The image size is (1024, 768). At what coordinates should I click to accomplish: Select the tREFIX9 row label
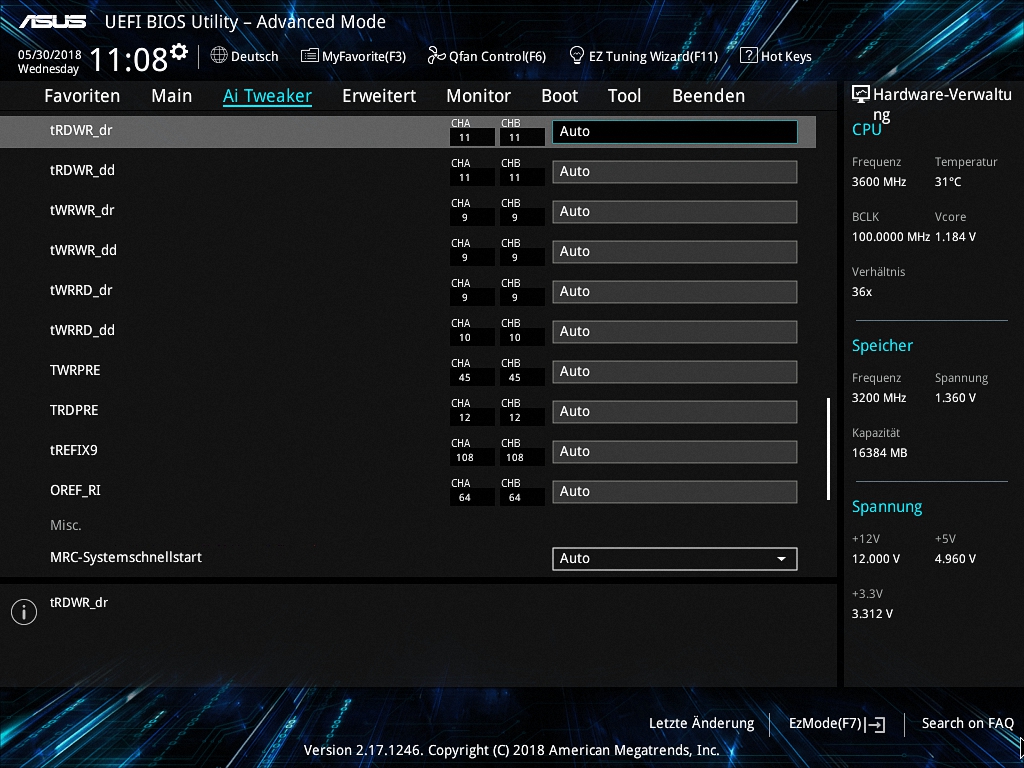click(x=74, y=450)
